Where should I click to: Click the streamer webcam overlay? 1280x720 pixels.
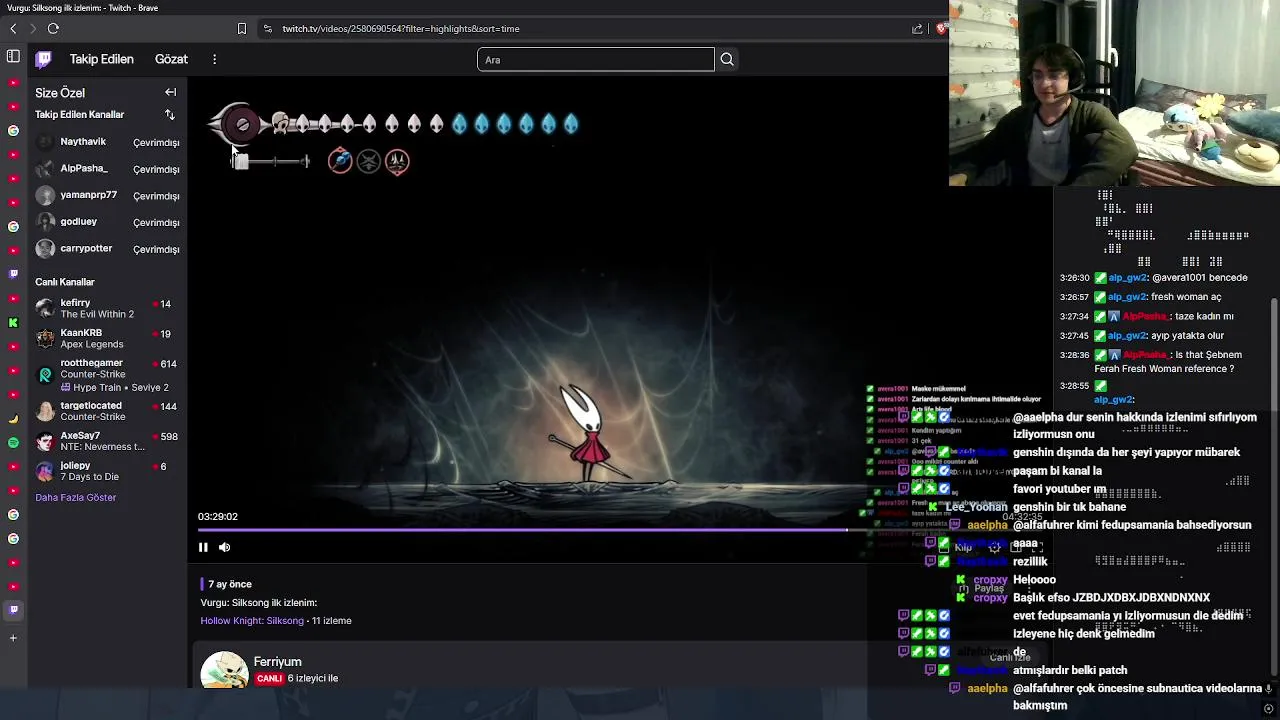pyautogui.click(x=1114, y=93)
